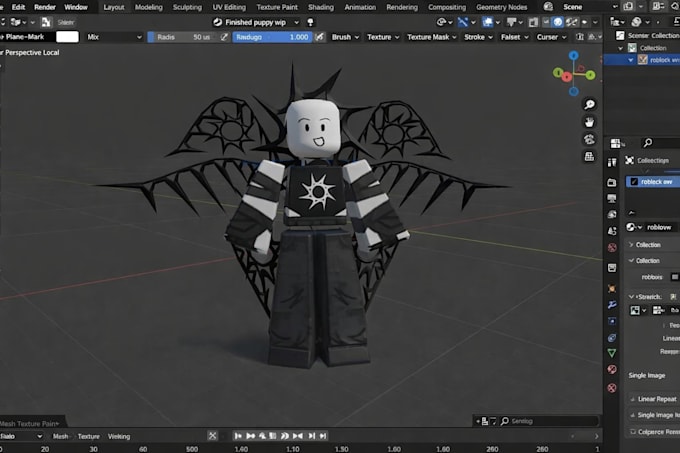Open the Modifiers wrench tab icon

coord(612,305)
